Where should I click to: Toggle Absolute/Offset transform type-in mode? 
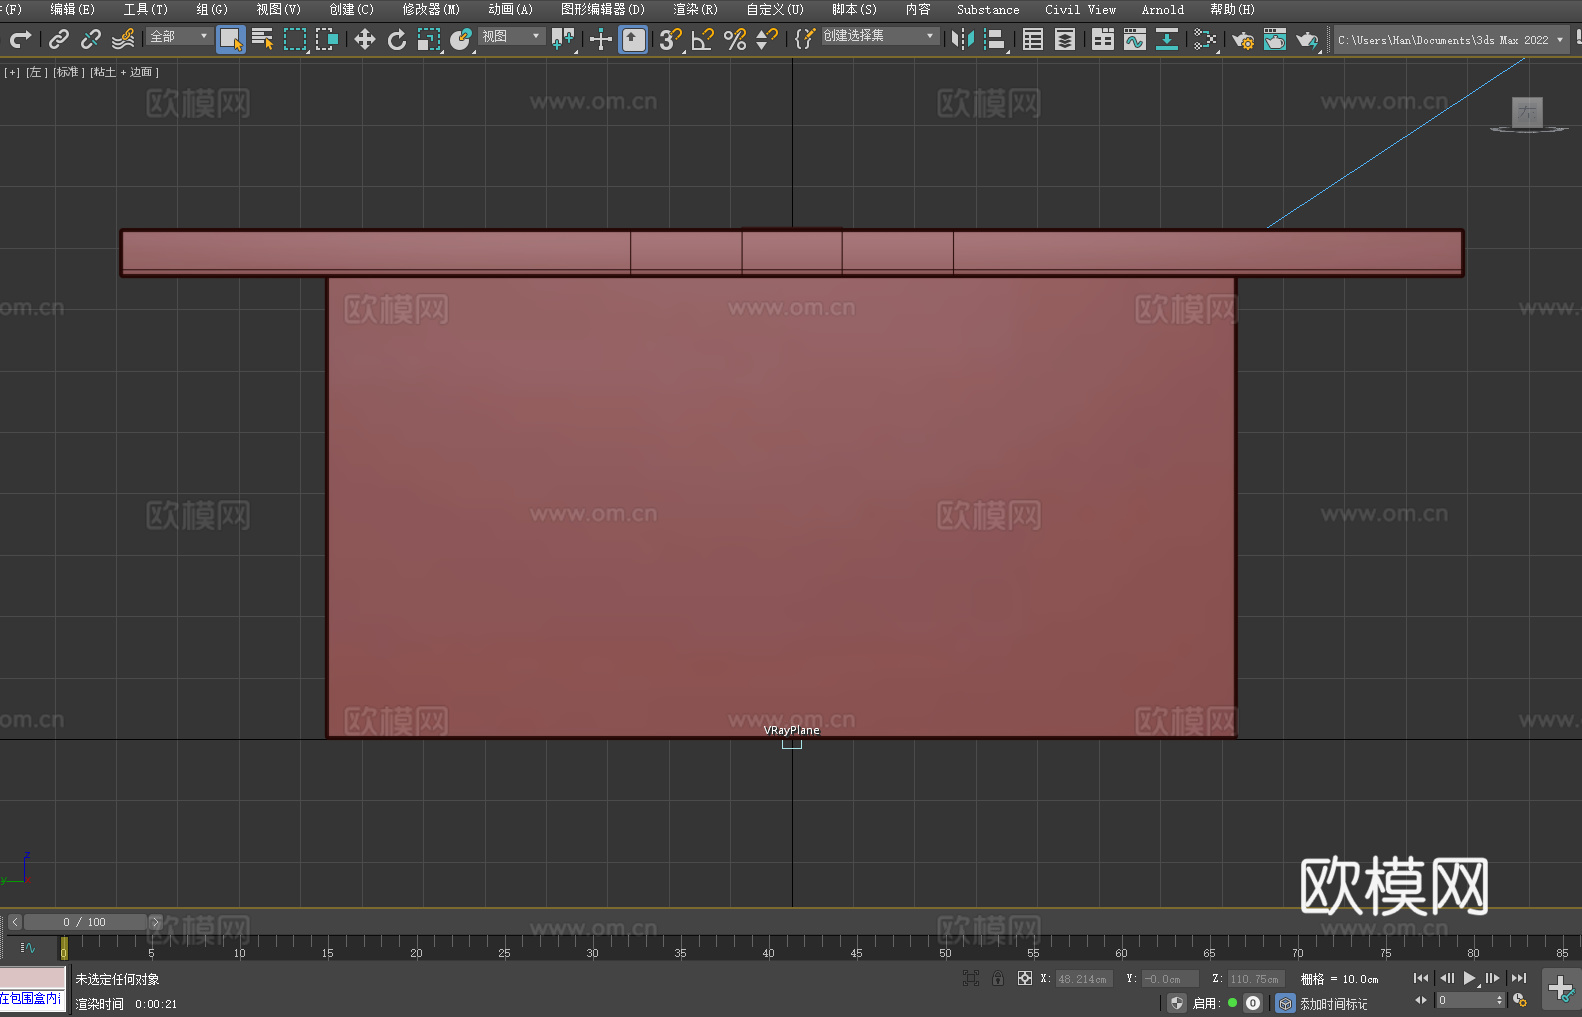click(x=1025, y=978)
